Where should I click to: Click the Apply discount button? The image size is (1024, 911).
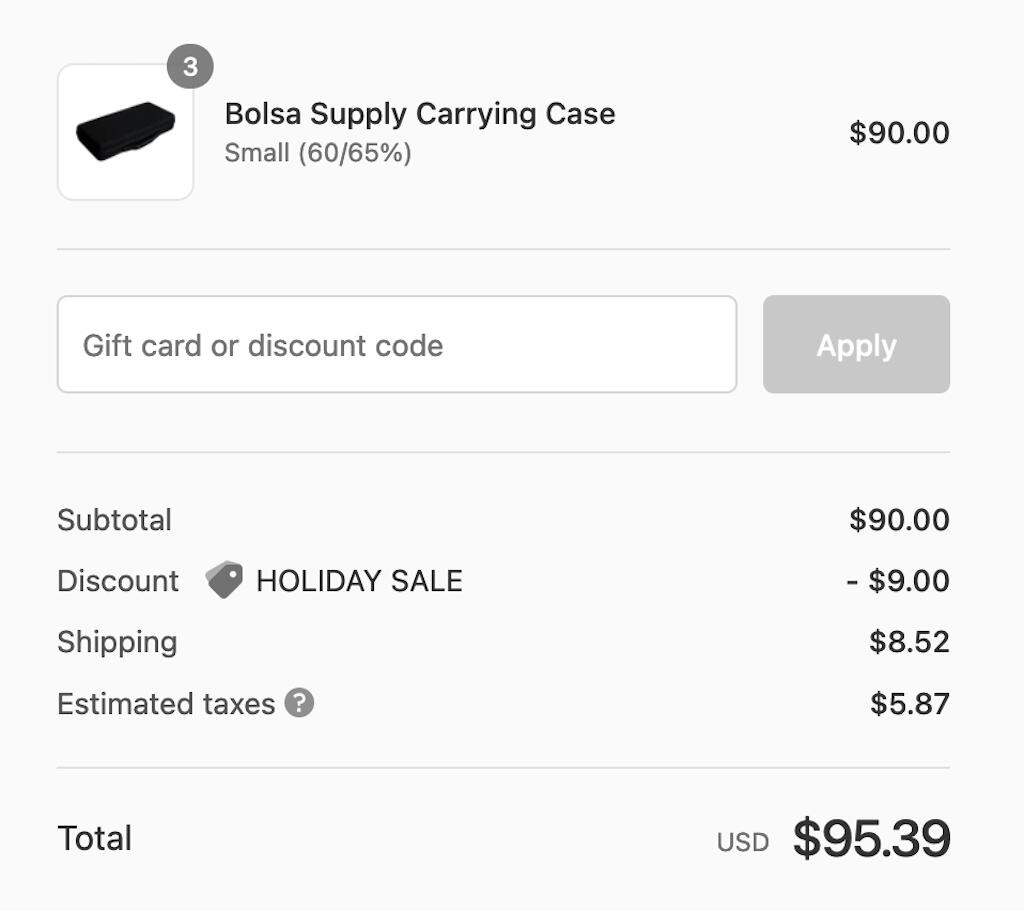[x=856, y=344]
